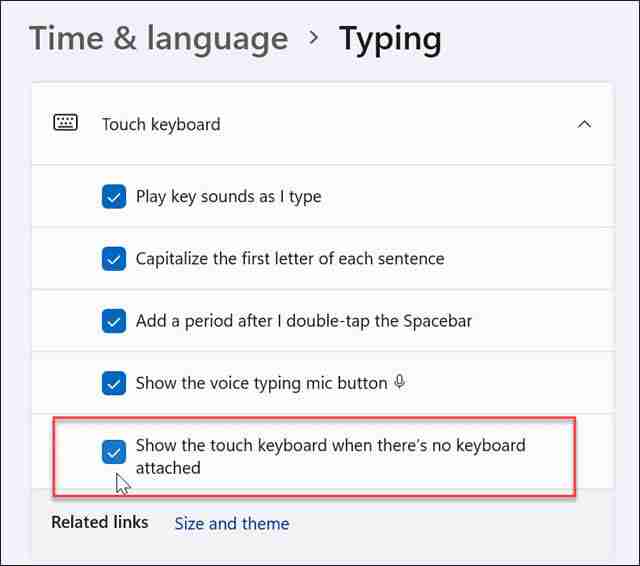Uncheck Capitalize the first letter checkbox
The image size is (640, 566).
click(114, 259)
